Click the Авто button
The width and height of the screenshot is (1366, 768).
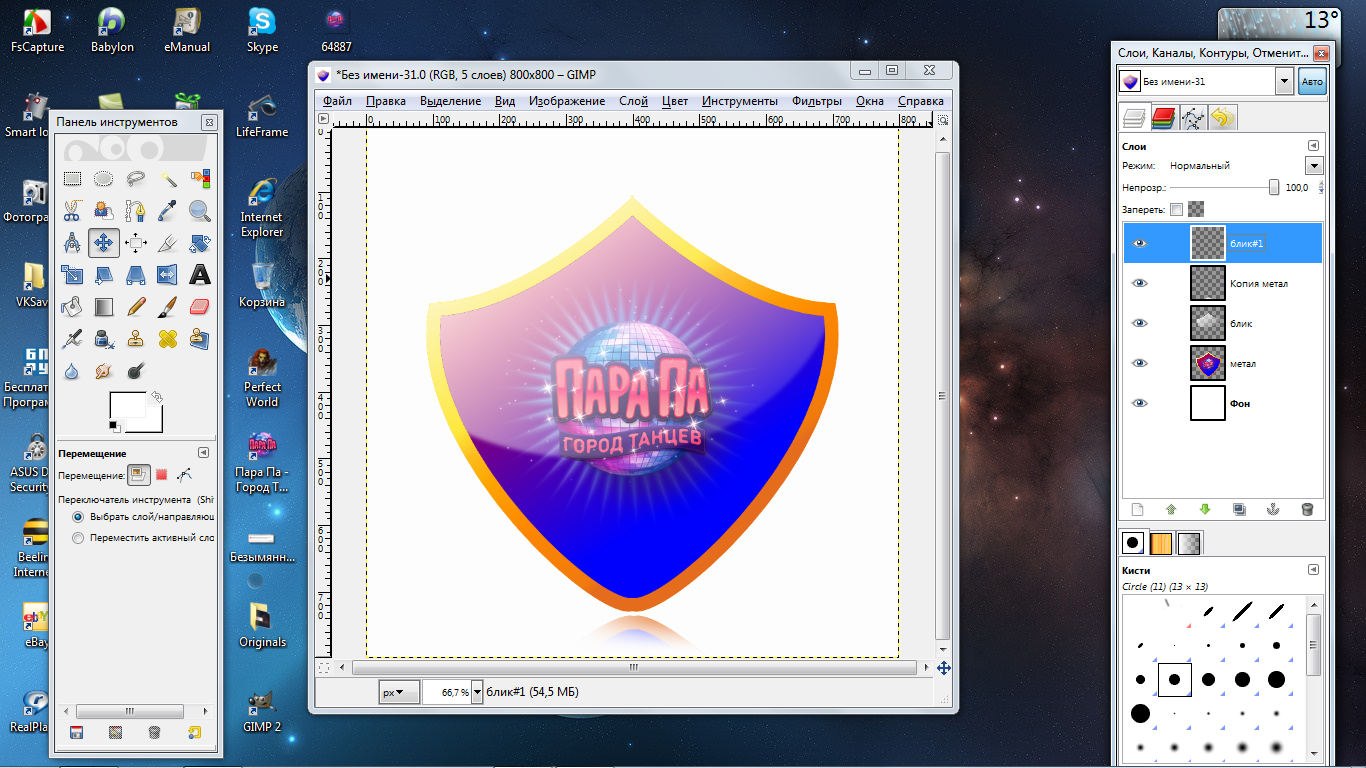click(1311, 82)
